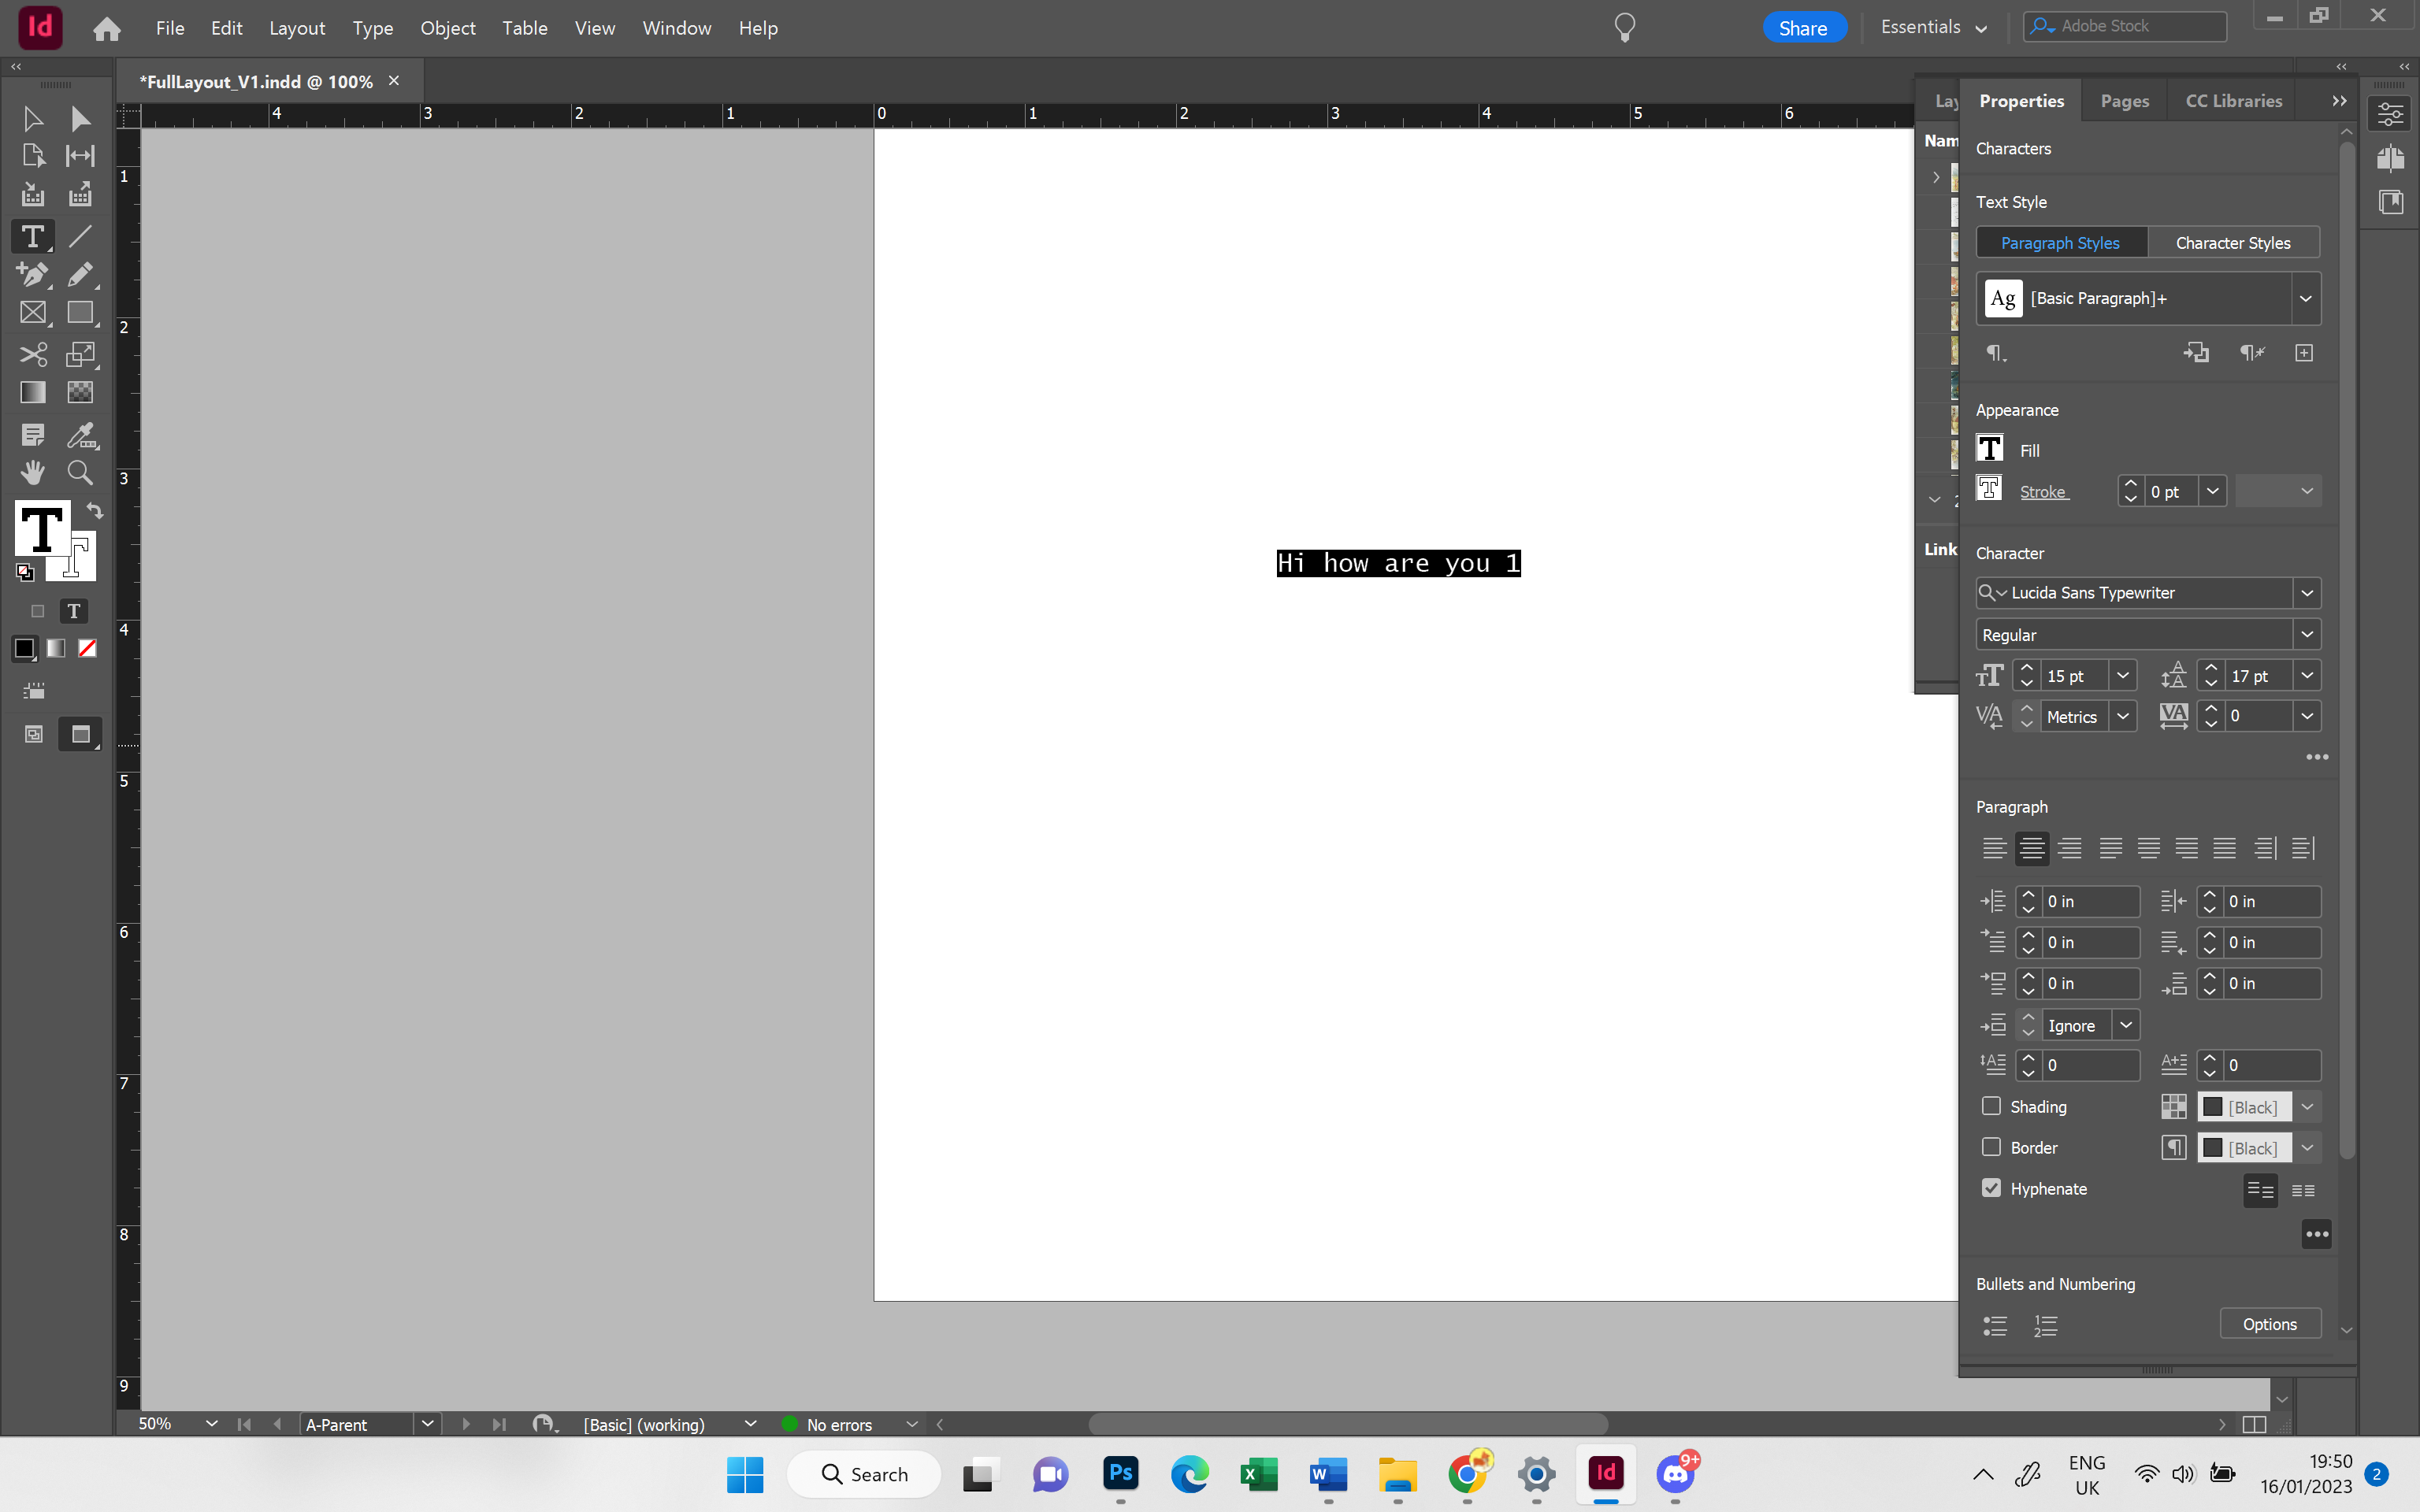Enable the Border checkbox
The height and width of the screenshot is (1512, 2420).
[1991, 1147]
